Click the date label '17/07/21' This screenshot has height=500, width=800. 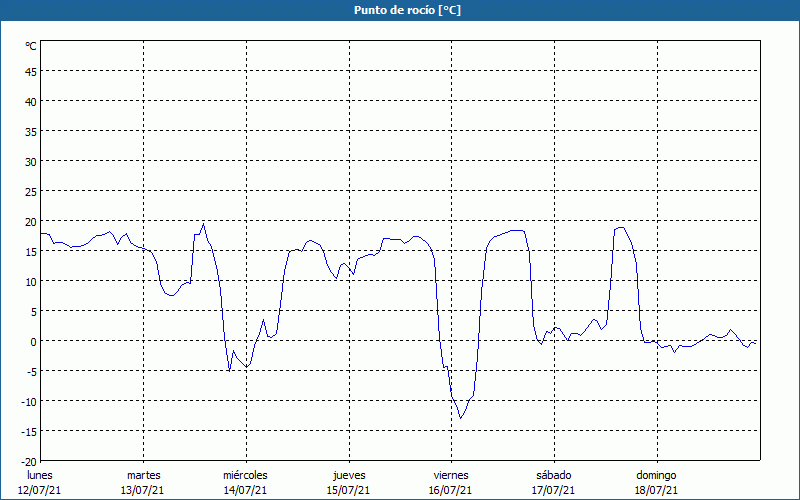pyautogui.click(x=554, y=490)
